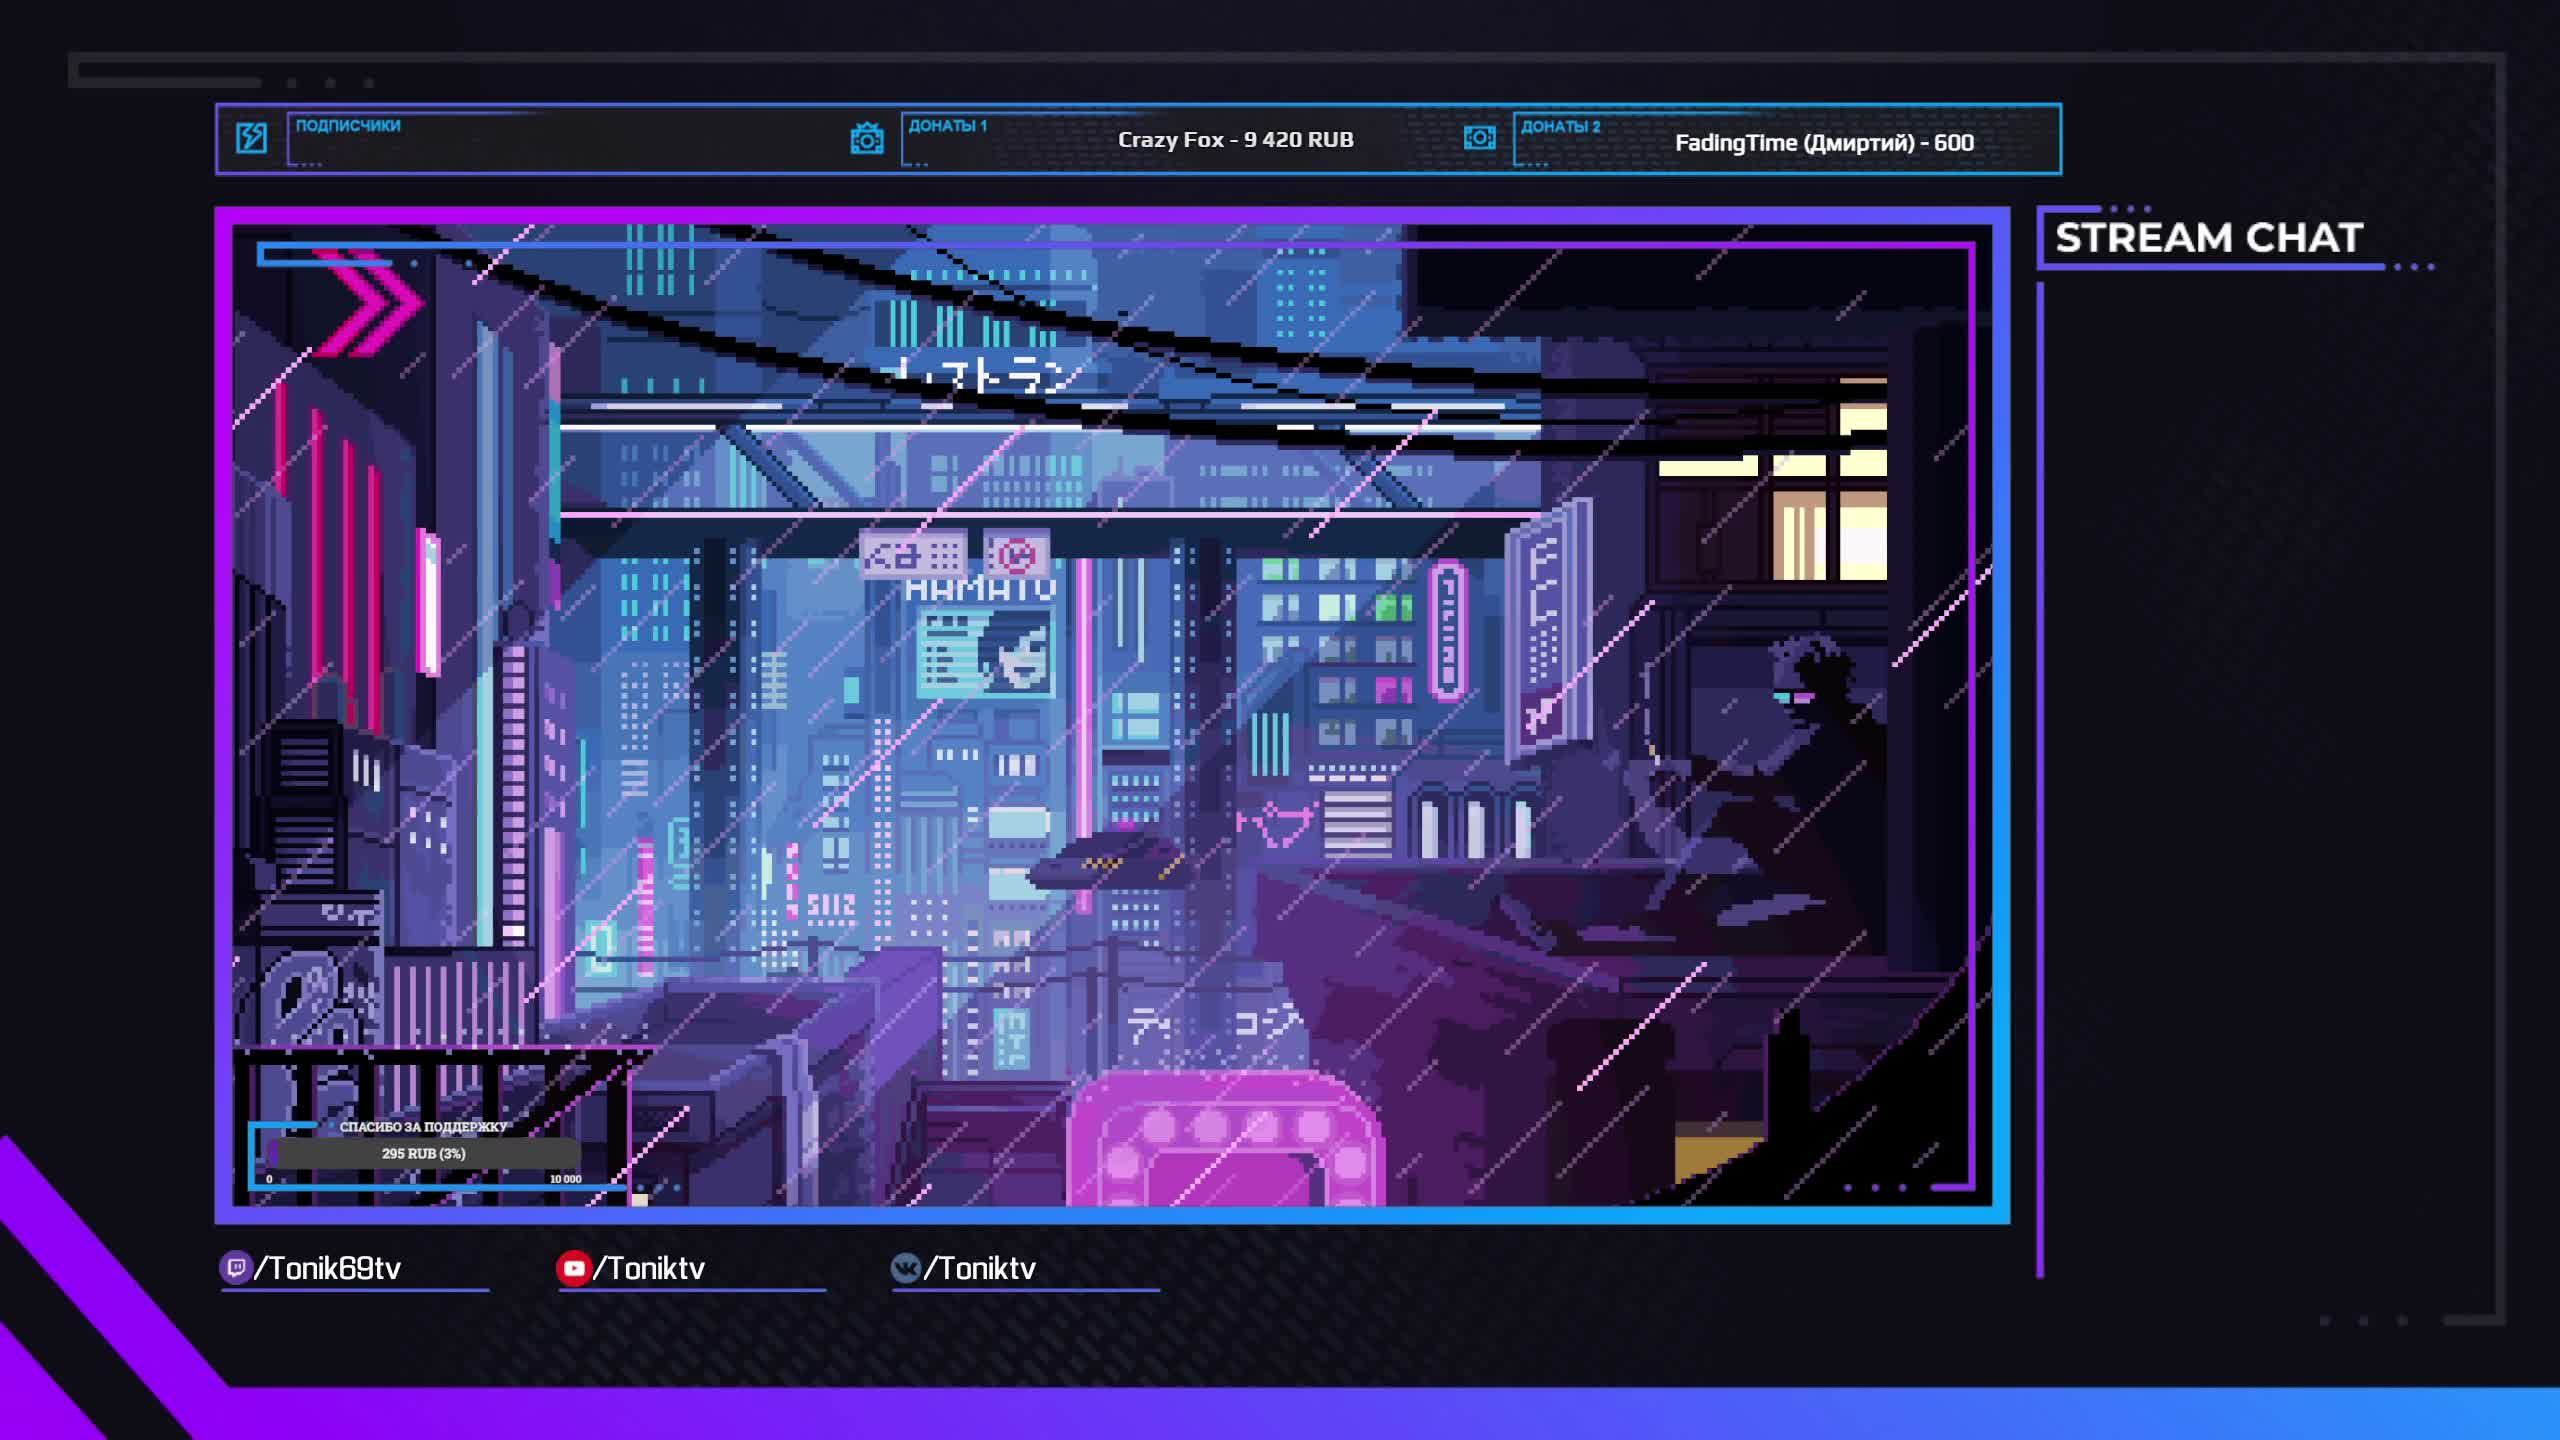Click the woman's portrait poster
Viewport: 2560px width, 1440px height.
tap(1012, 653)
